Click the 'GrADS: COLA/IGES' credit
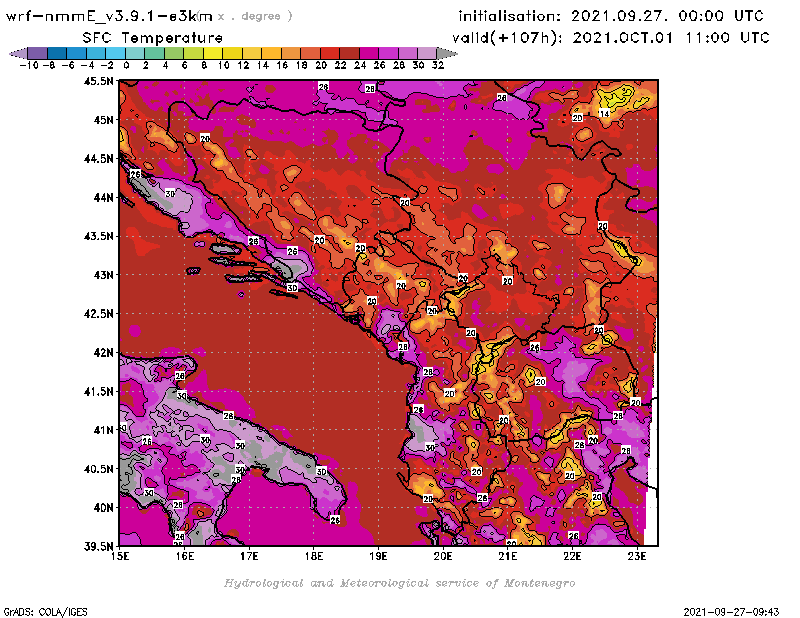 pyautogui.click(x=45, y=611)
